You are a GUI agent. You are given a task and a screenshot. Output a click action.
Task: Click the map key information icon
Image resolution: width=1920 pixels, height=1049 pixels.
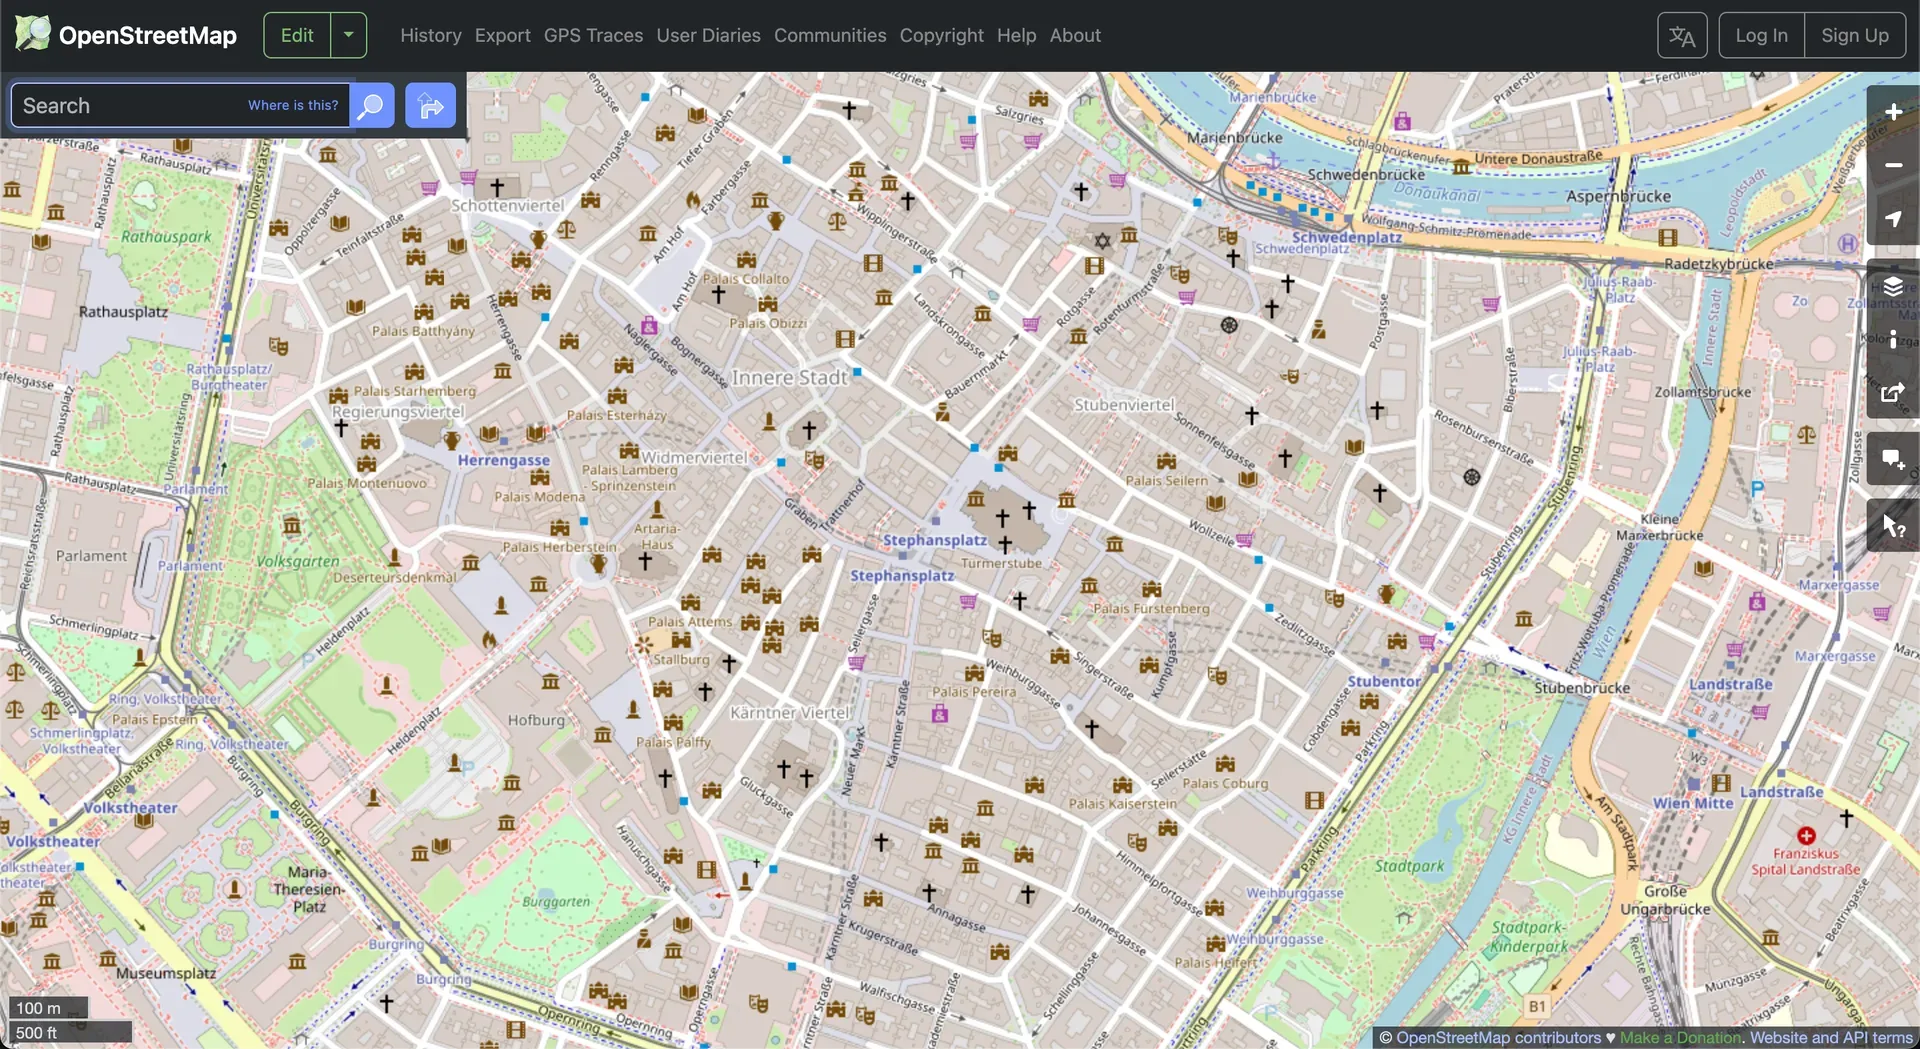tap(1893, 340)
